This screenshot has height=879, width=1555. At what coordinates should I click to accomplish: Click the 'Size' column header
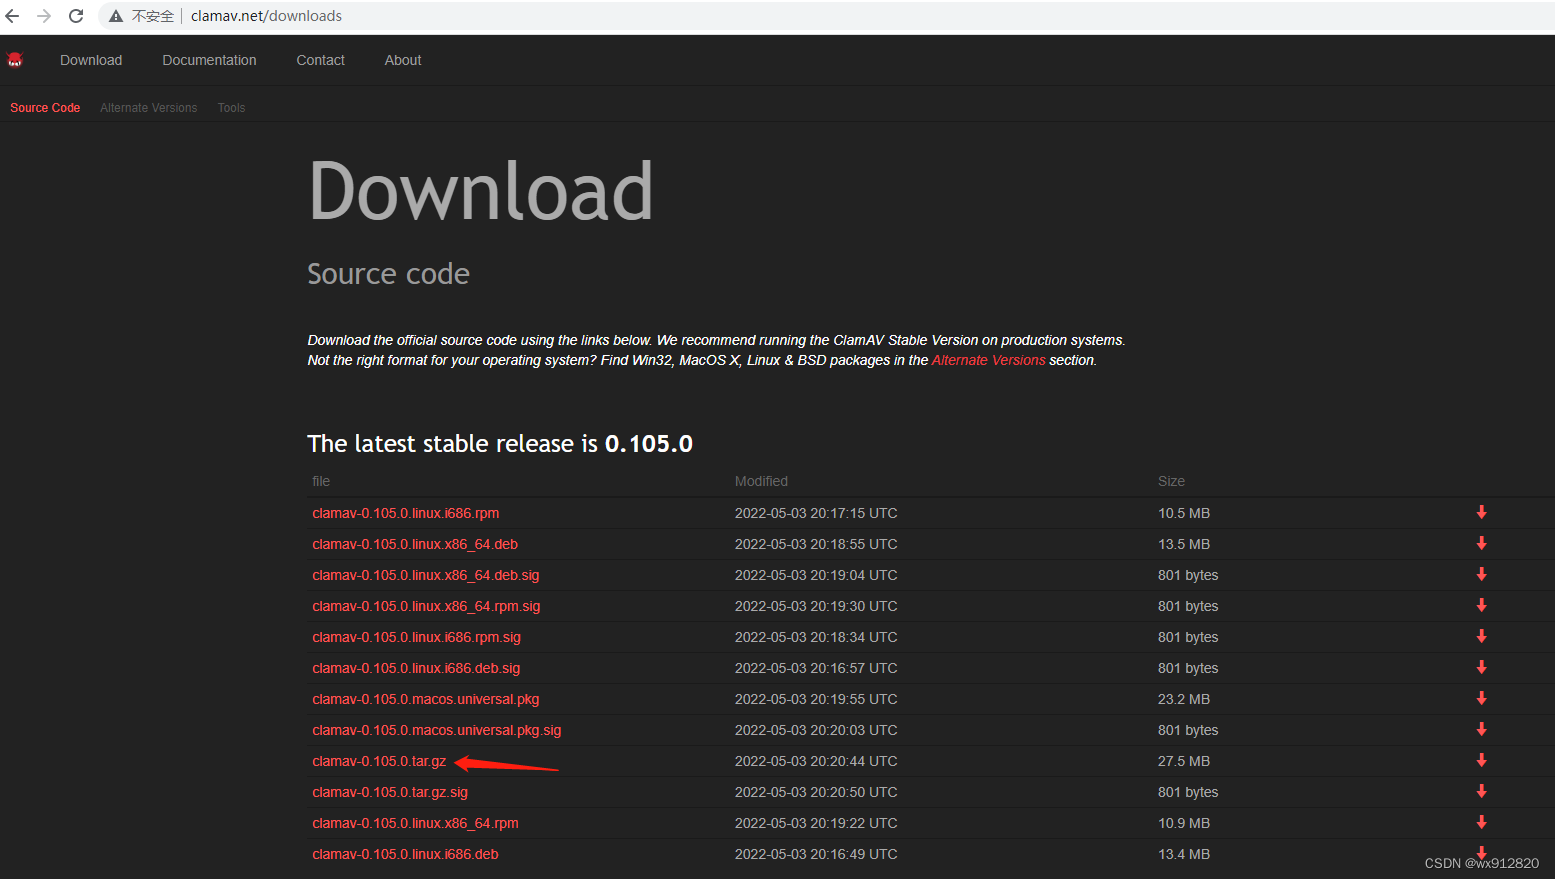point(1171,481)
